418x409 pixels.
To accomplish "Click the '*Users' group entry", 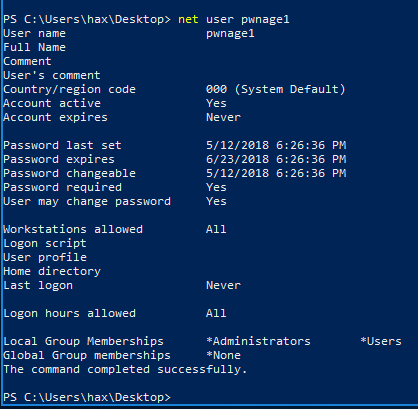I will coord(381,341).
